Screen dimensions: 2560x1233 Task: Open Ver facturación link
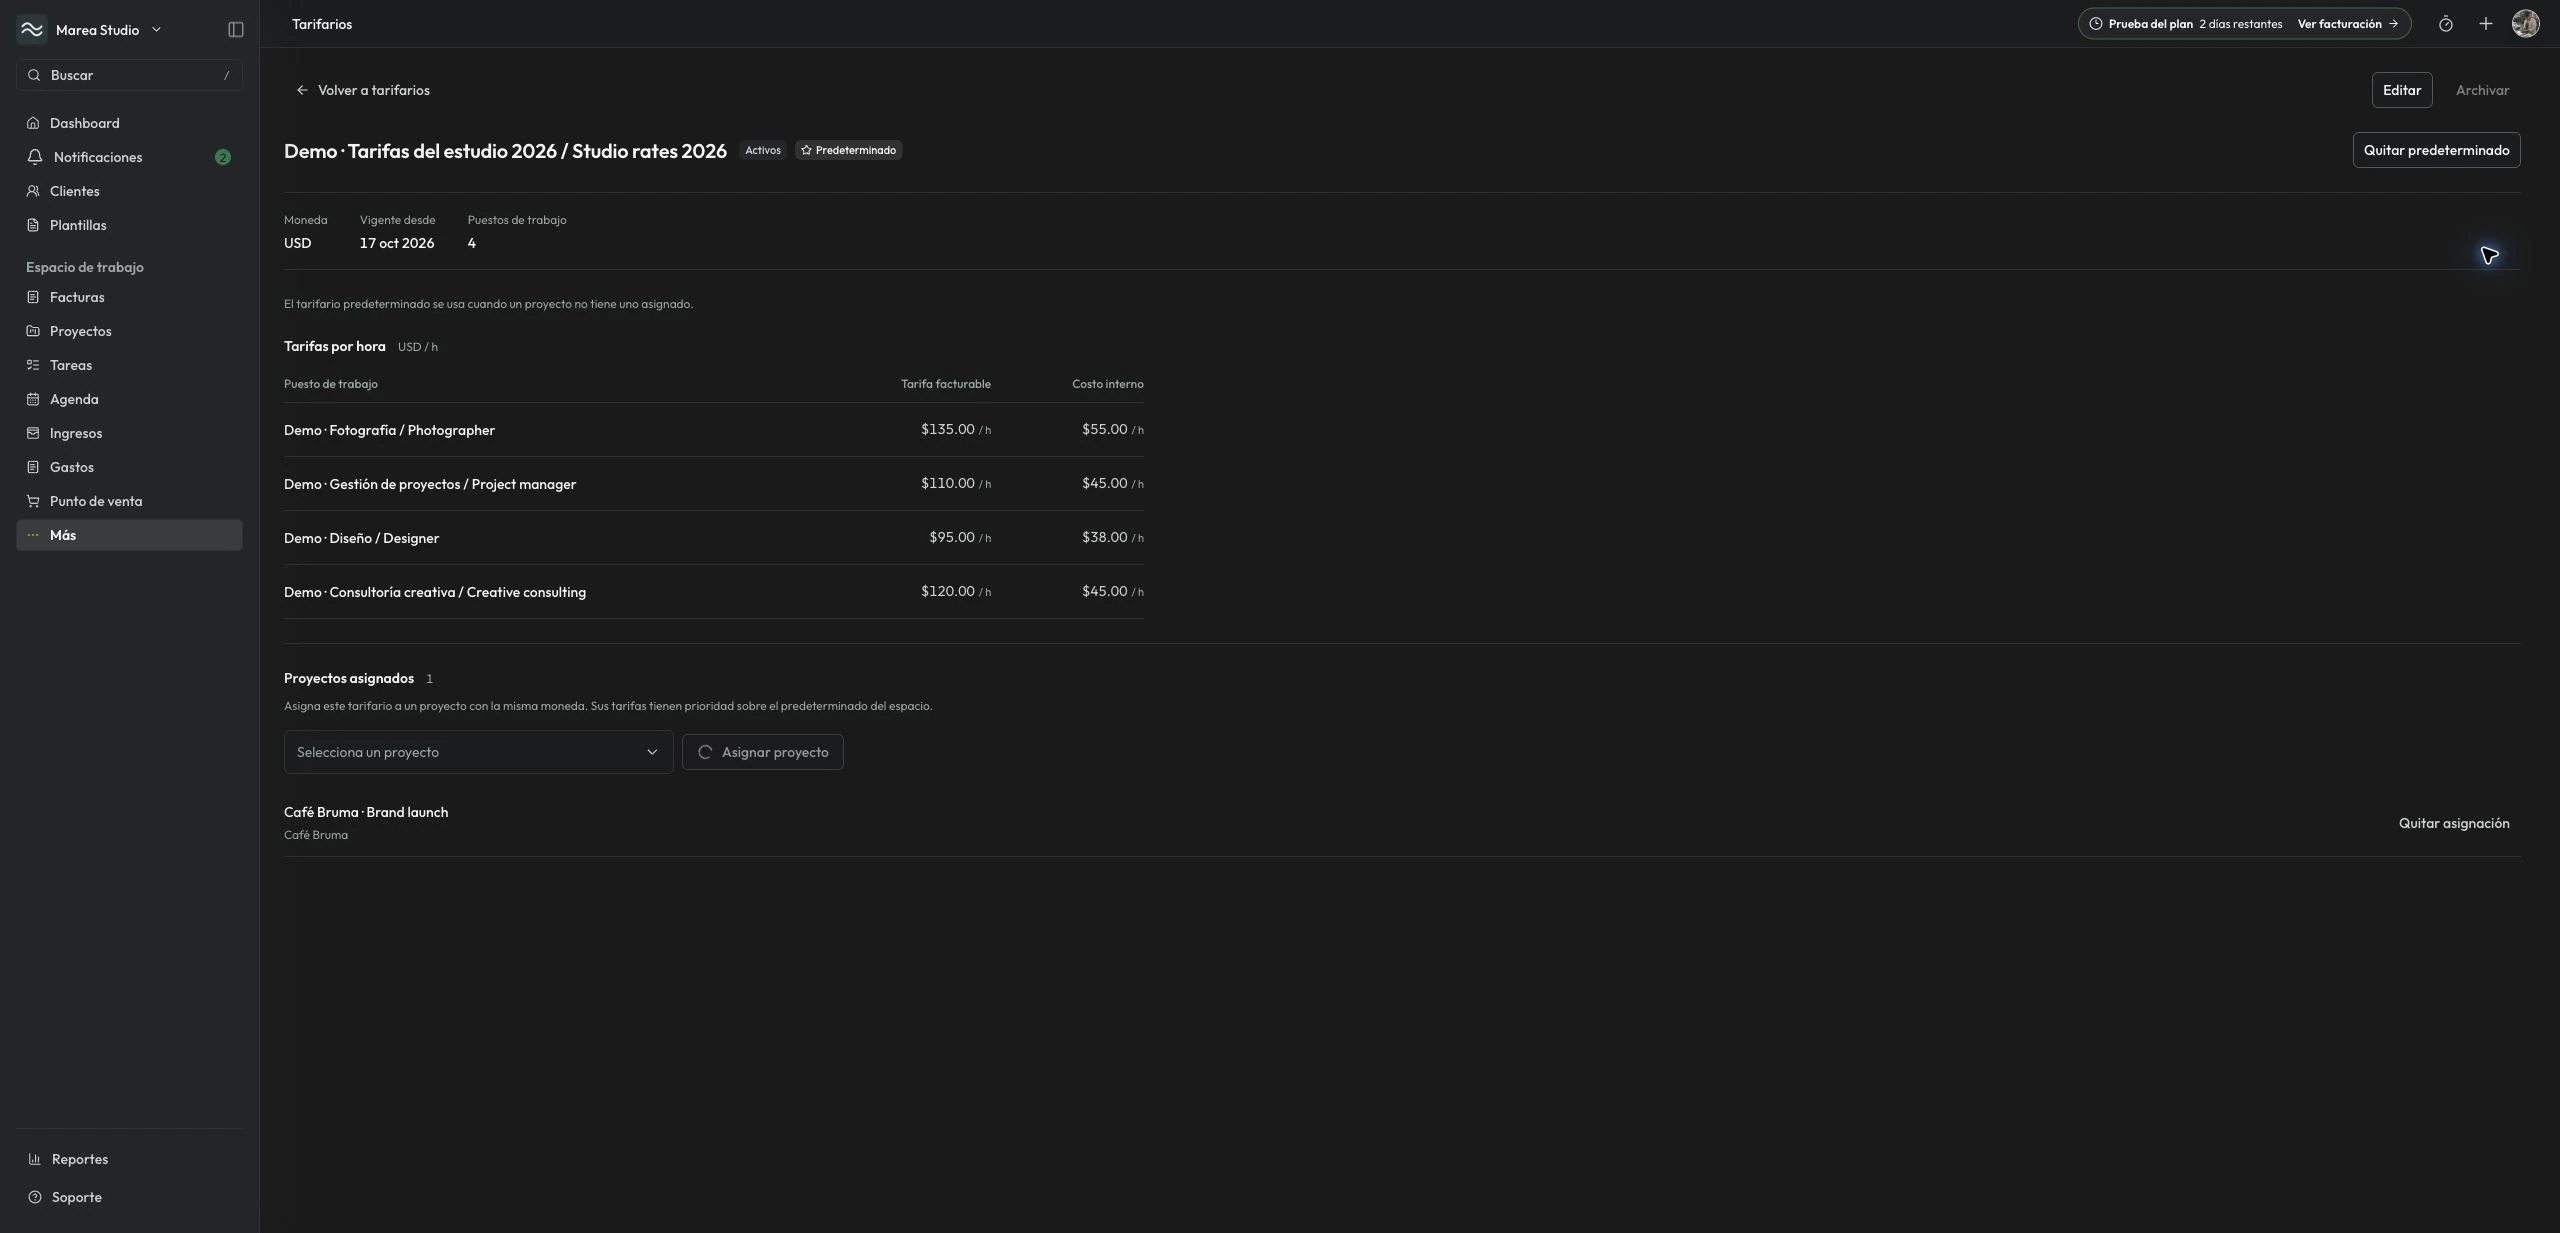[2348, 24]
